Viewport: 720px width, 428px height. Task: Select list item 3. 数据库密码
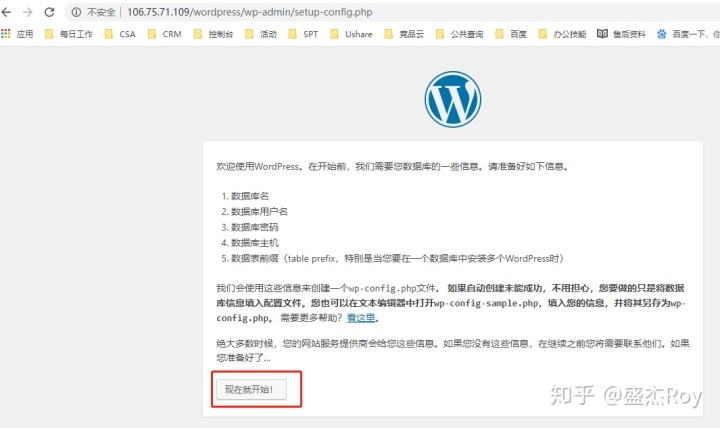point(250,227)
